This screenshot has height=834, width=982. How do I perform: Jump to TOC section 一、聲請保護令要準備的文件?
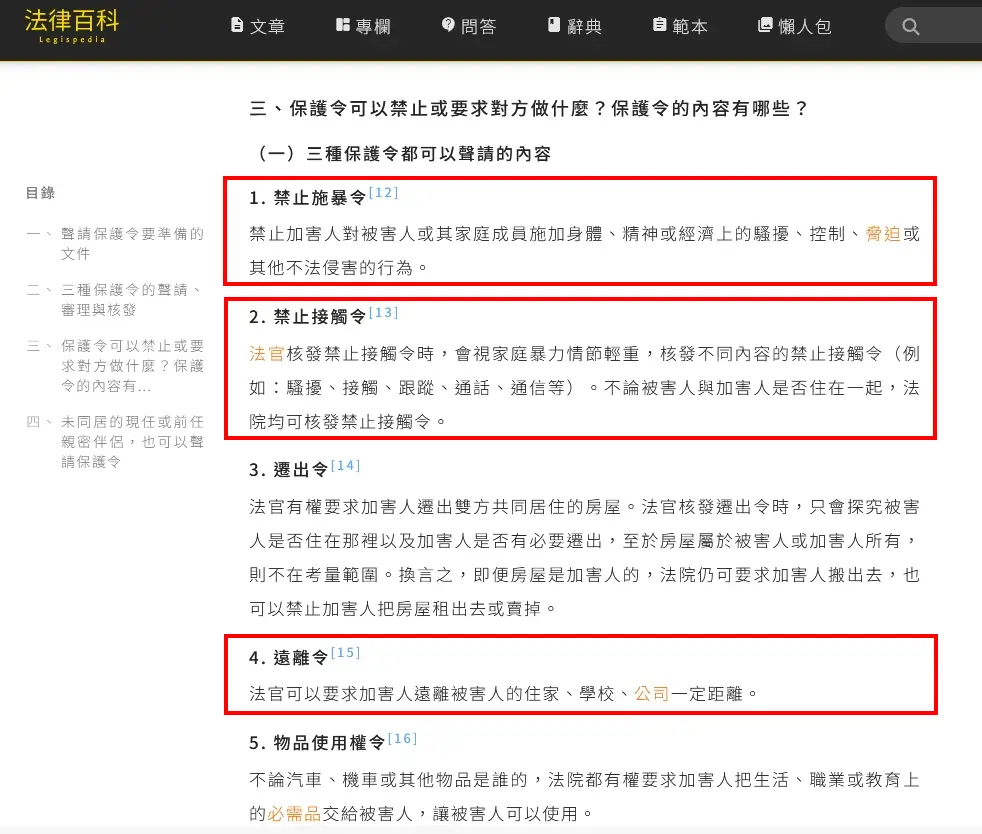(x=131, y=243)
